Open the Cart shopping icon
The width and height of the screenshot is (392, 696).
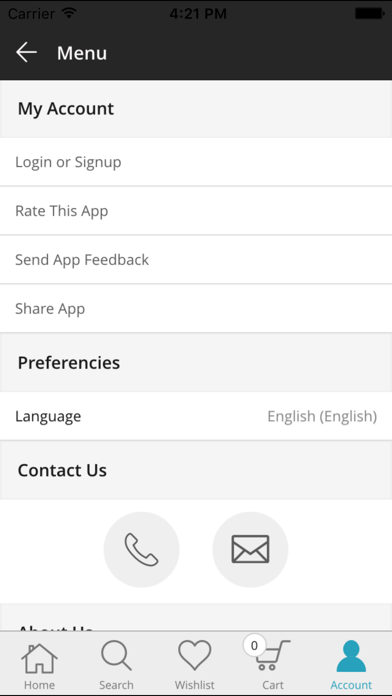273,655
